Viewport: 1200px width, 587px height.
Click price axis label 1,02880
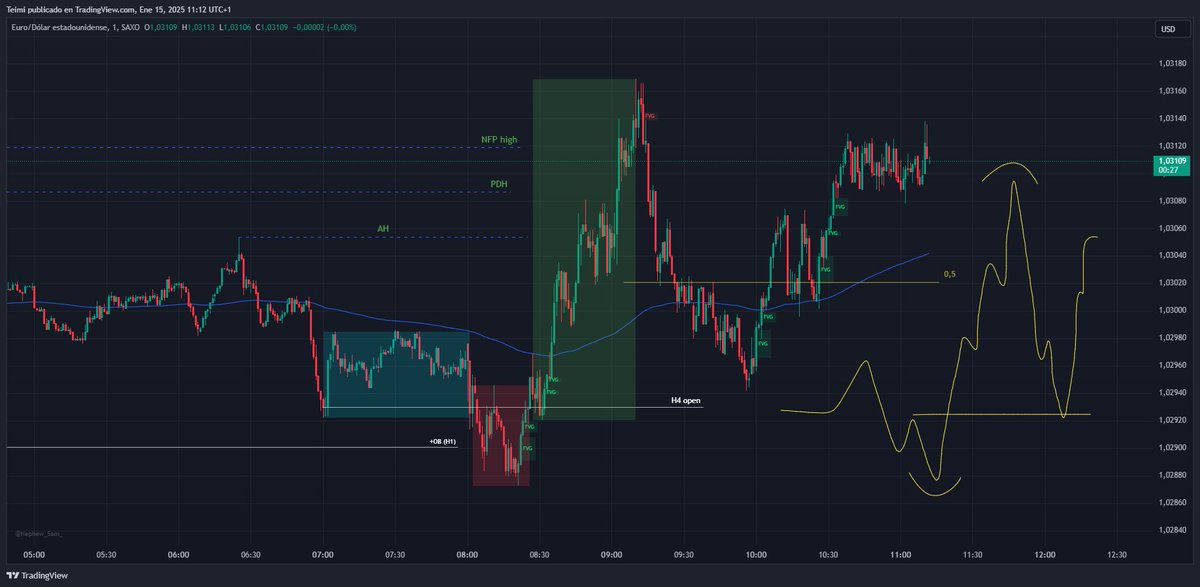[x=1170, y=475]
